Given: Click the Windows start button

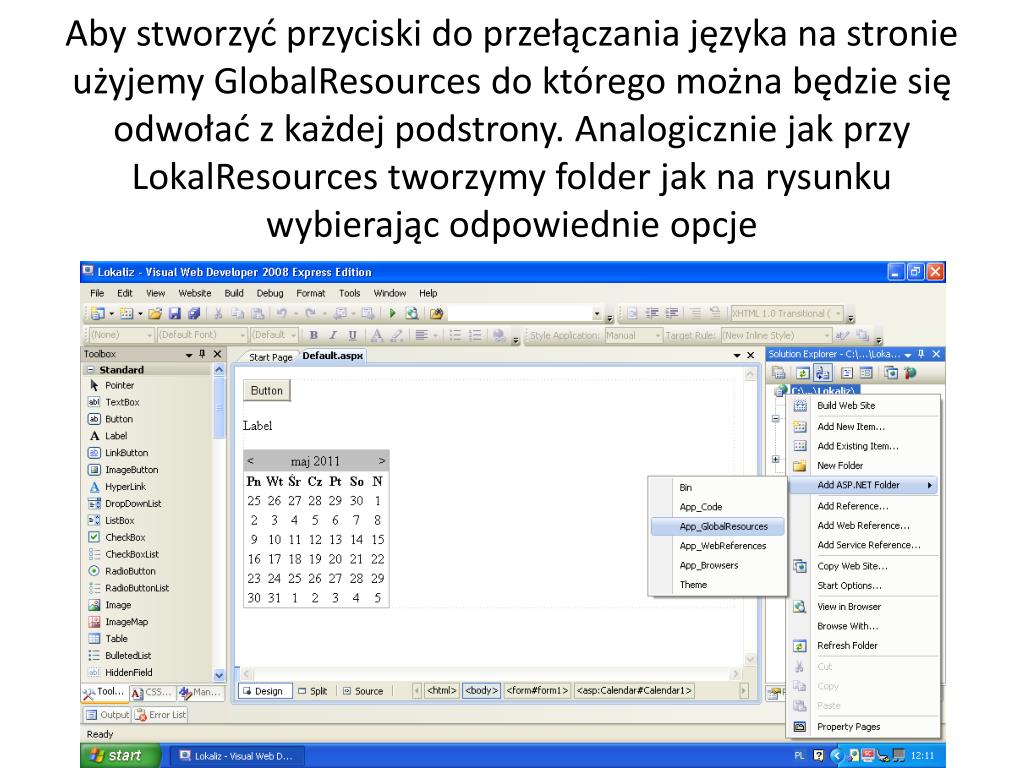Looking at the screenshot, I should (x=120, y=756).
